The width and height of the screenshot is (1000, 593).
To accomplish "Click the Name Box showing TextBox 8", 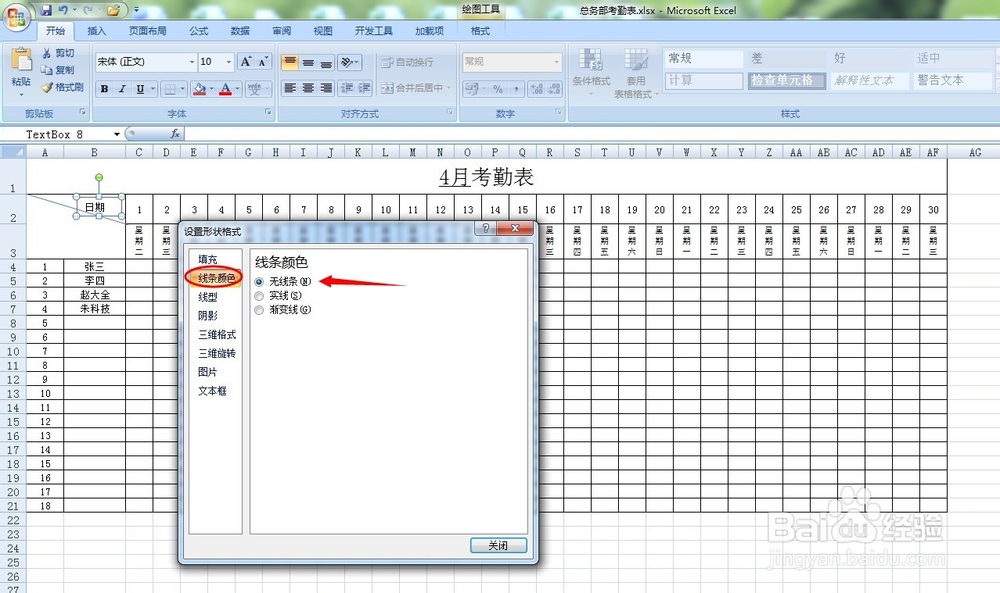I will (x=59, y=134).
